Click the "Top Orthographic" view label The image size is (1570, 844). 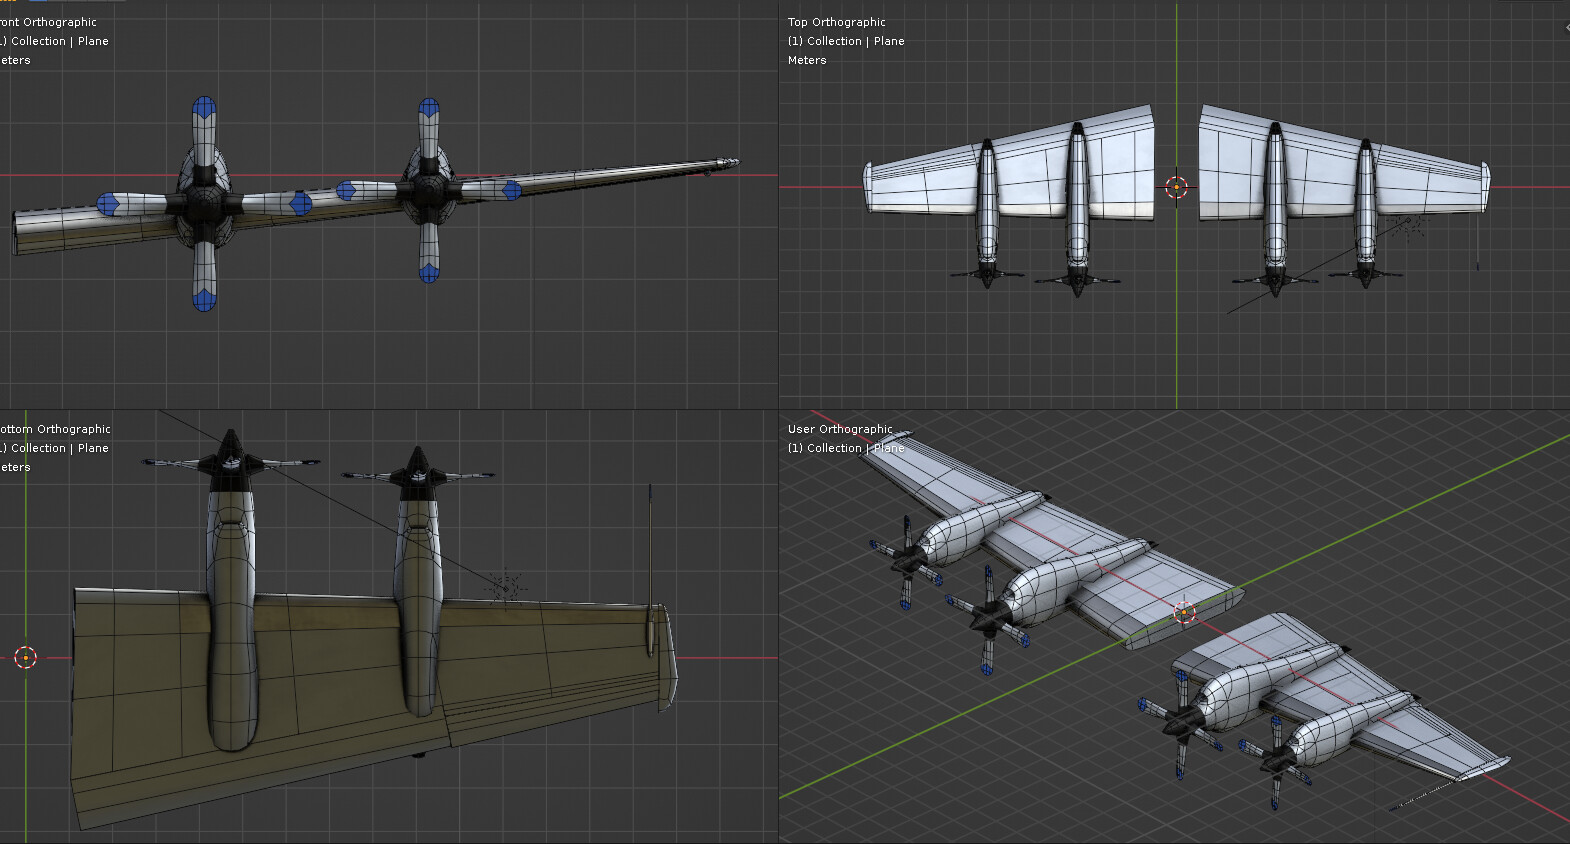[836, 22]
